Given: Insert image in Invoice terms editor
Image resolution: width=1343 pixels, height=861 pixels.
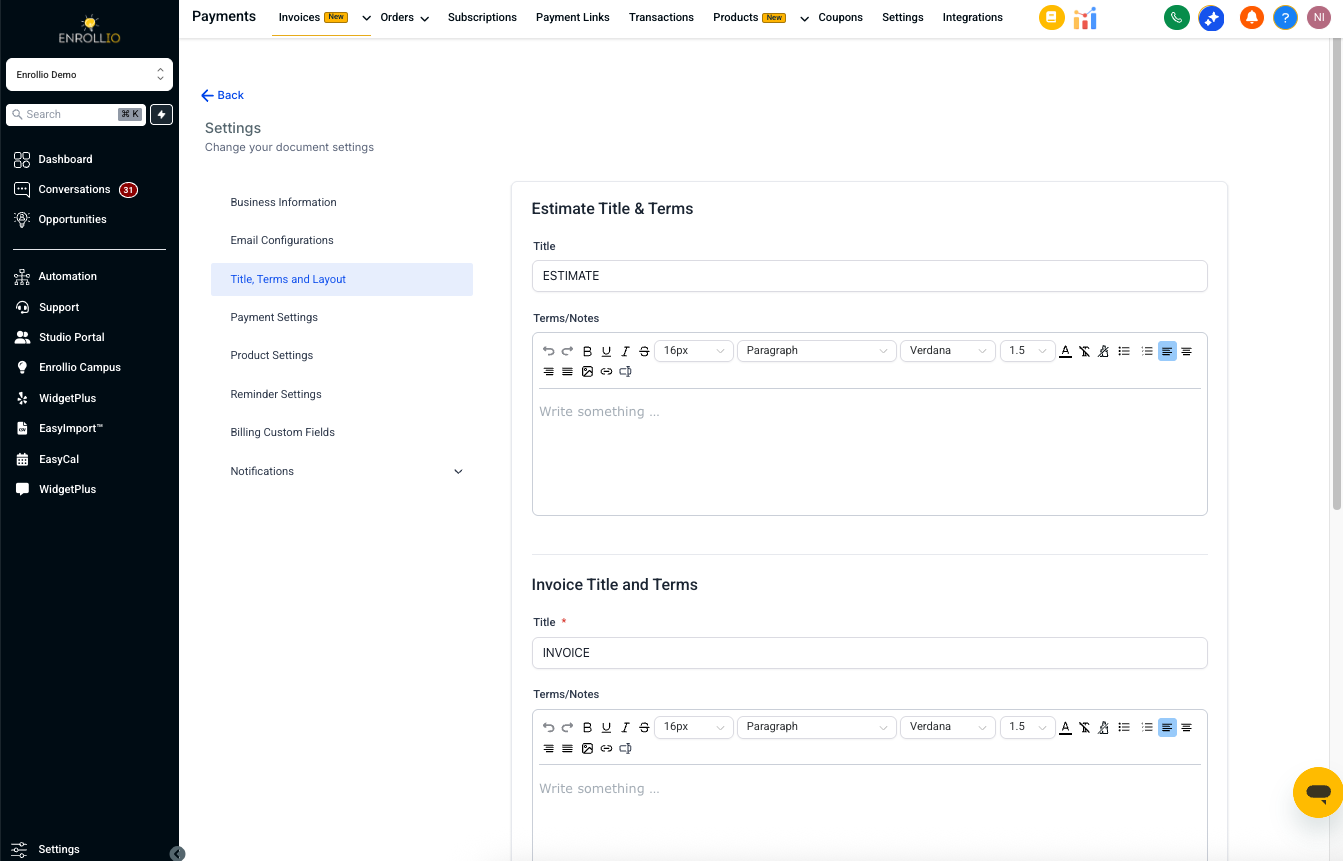Looking at the screenshot, I should (587, 748).
